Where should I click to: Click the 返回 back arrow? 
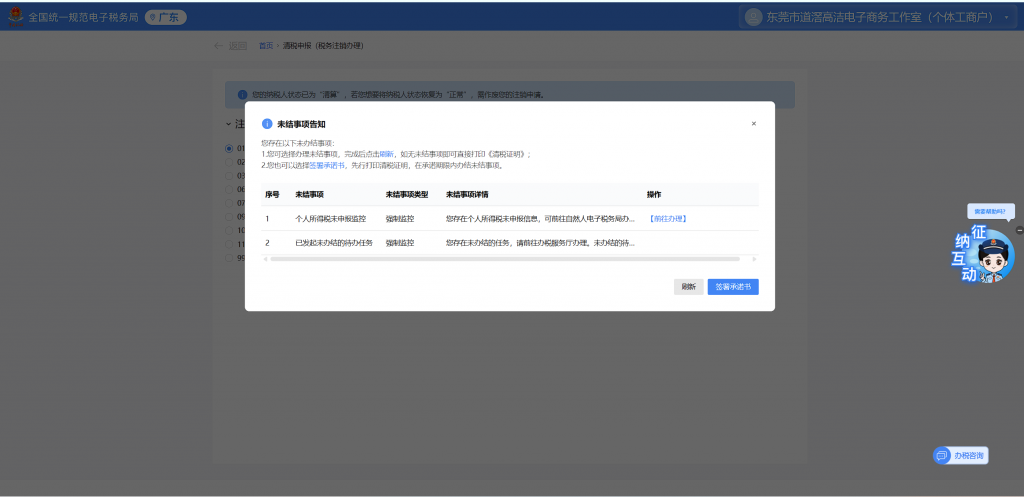point(219,46)
